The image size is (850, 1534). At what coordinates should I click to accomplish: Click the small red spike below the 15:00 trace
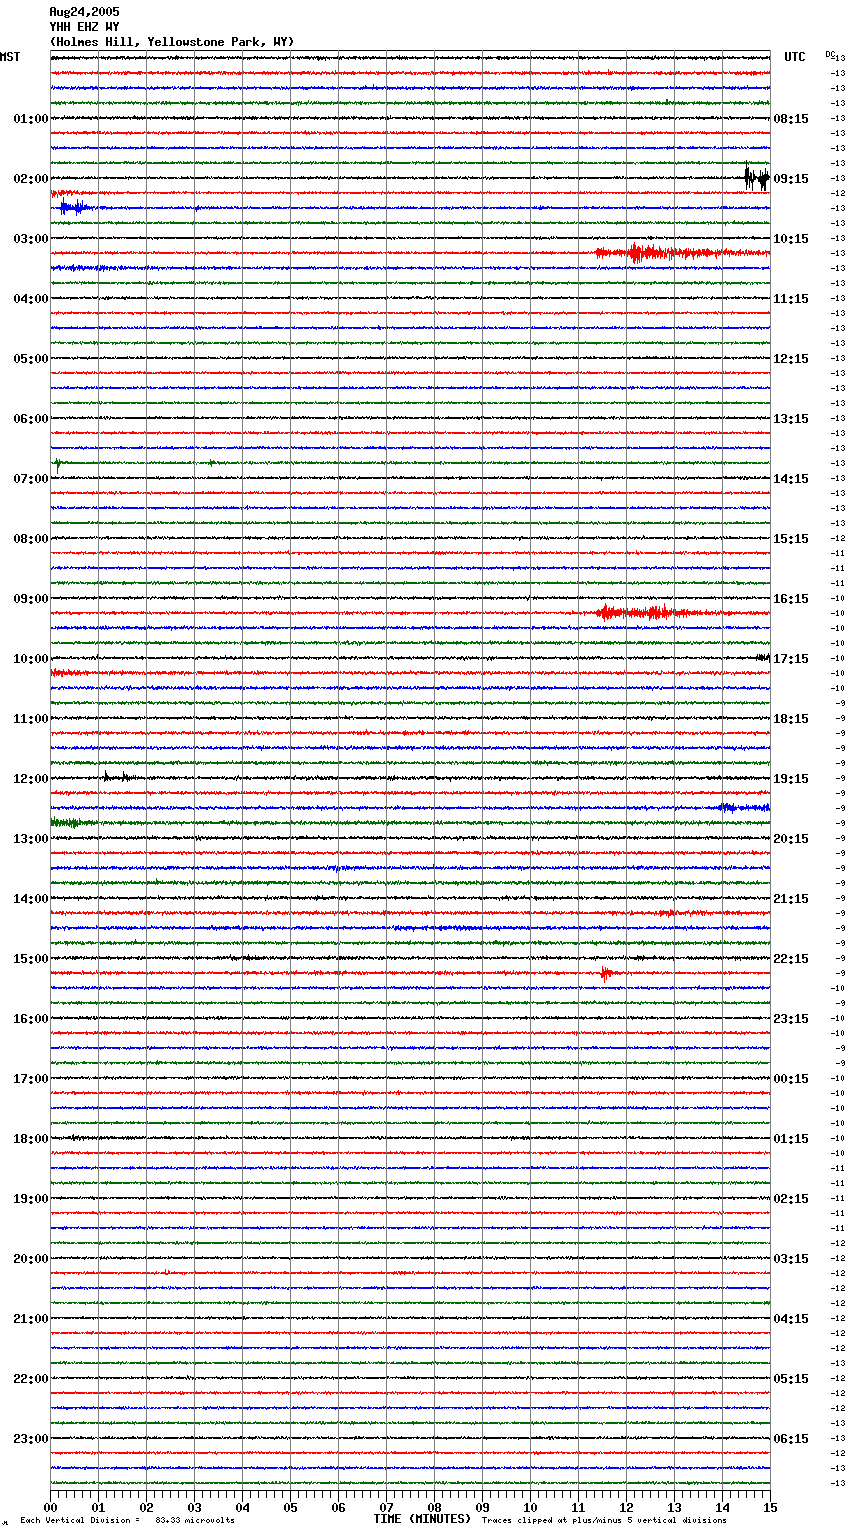(606, 973)
